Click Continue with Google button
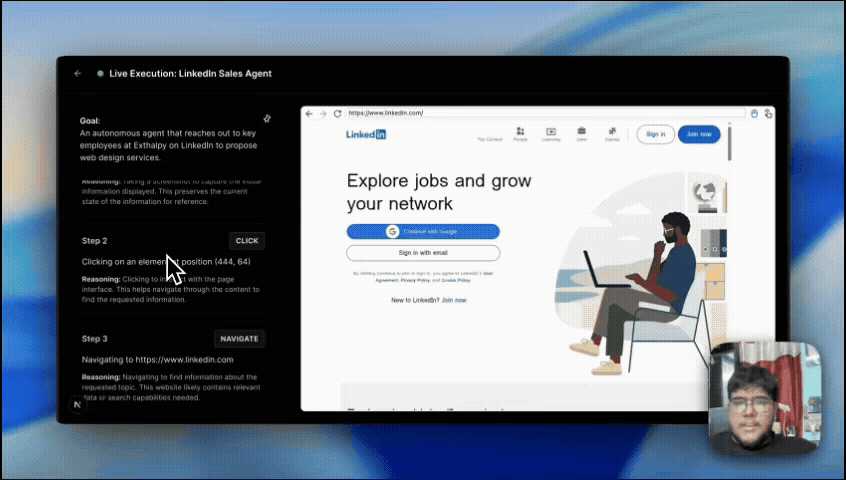 point(423,231)
